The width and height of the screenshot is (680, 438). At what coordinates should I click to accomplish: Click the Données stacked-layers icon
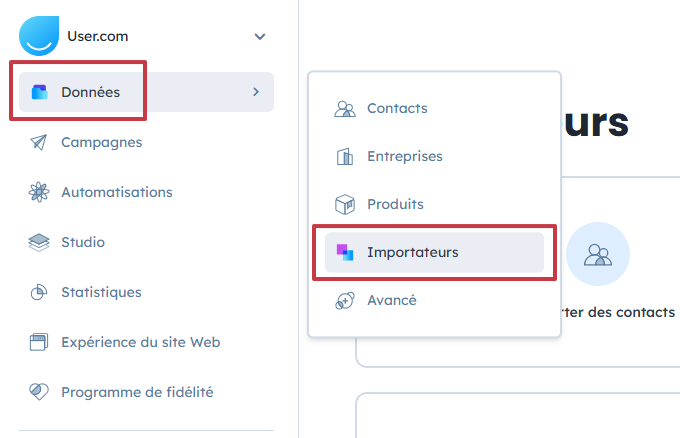pyautogui.click(x=39, y=92)
